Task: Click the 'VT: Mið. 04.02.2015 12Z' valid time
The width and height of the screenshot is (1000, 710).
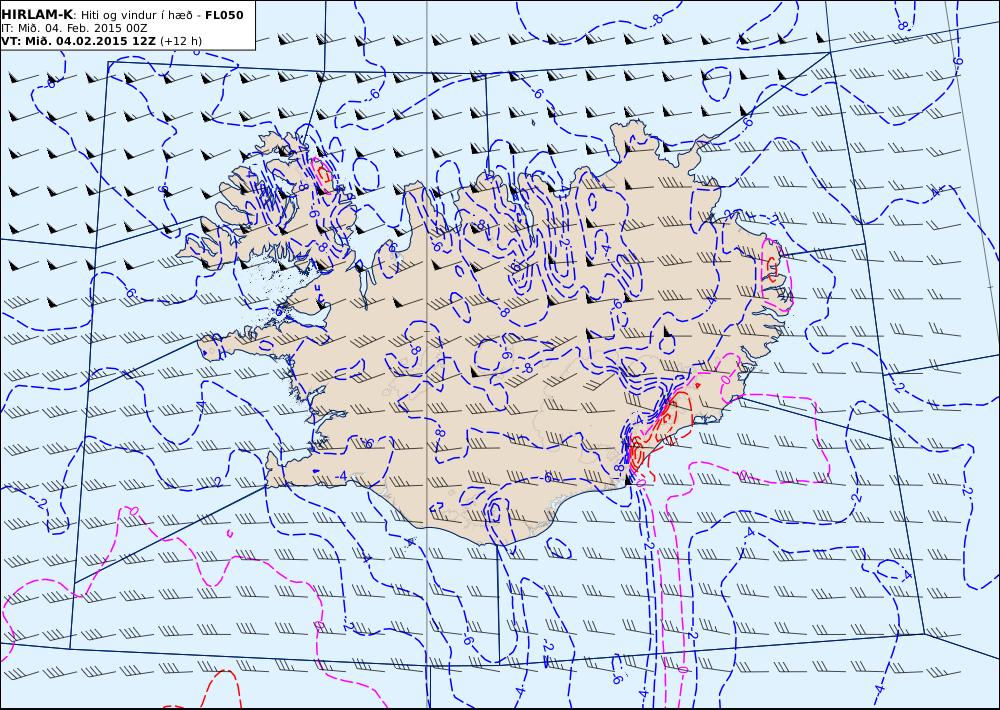Action: click(78, 41)
